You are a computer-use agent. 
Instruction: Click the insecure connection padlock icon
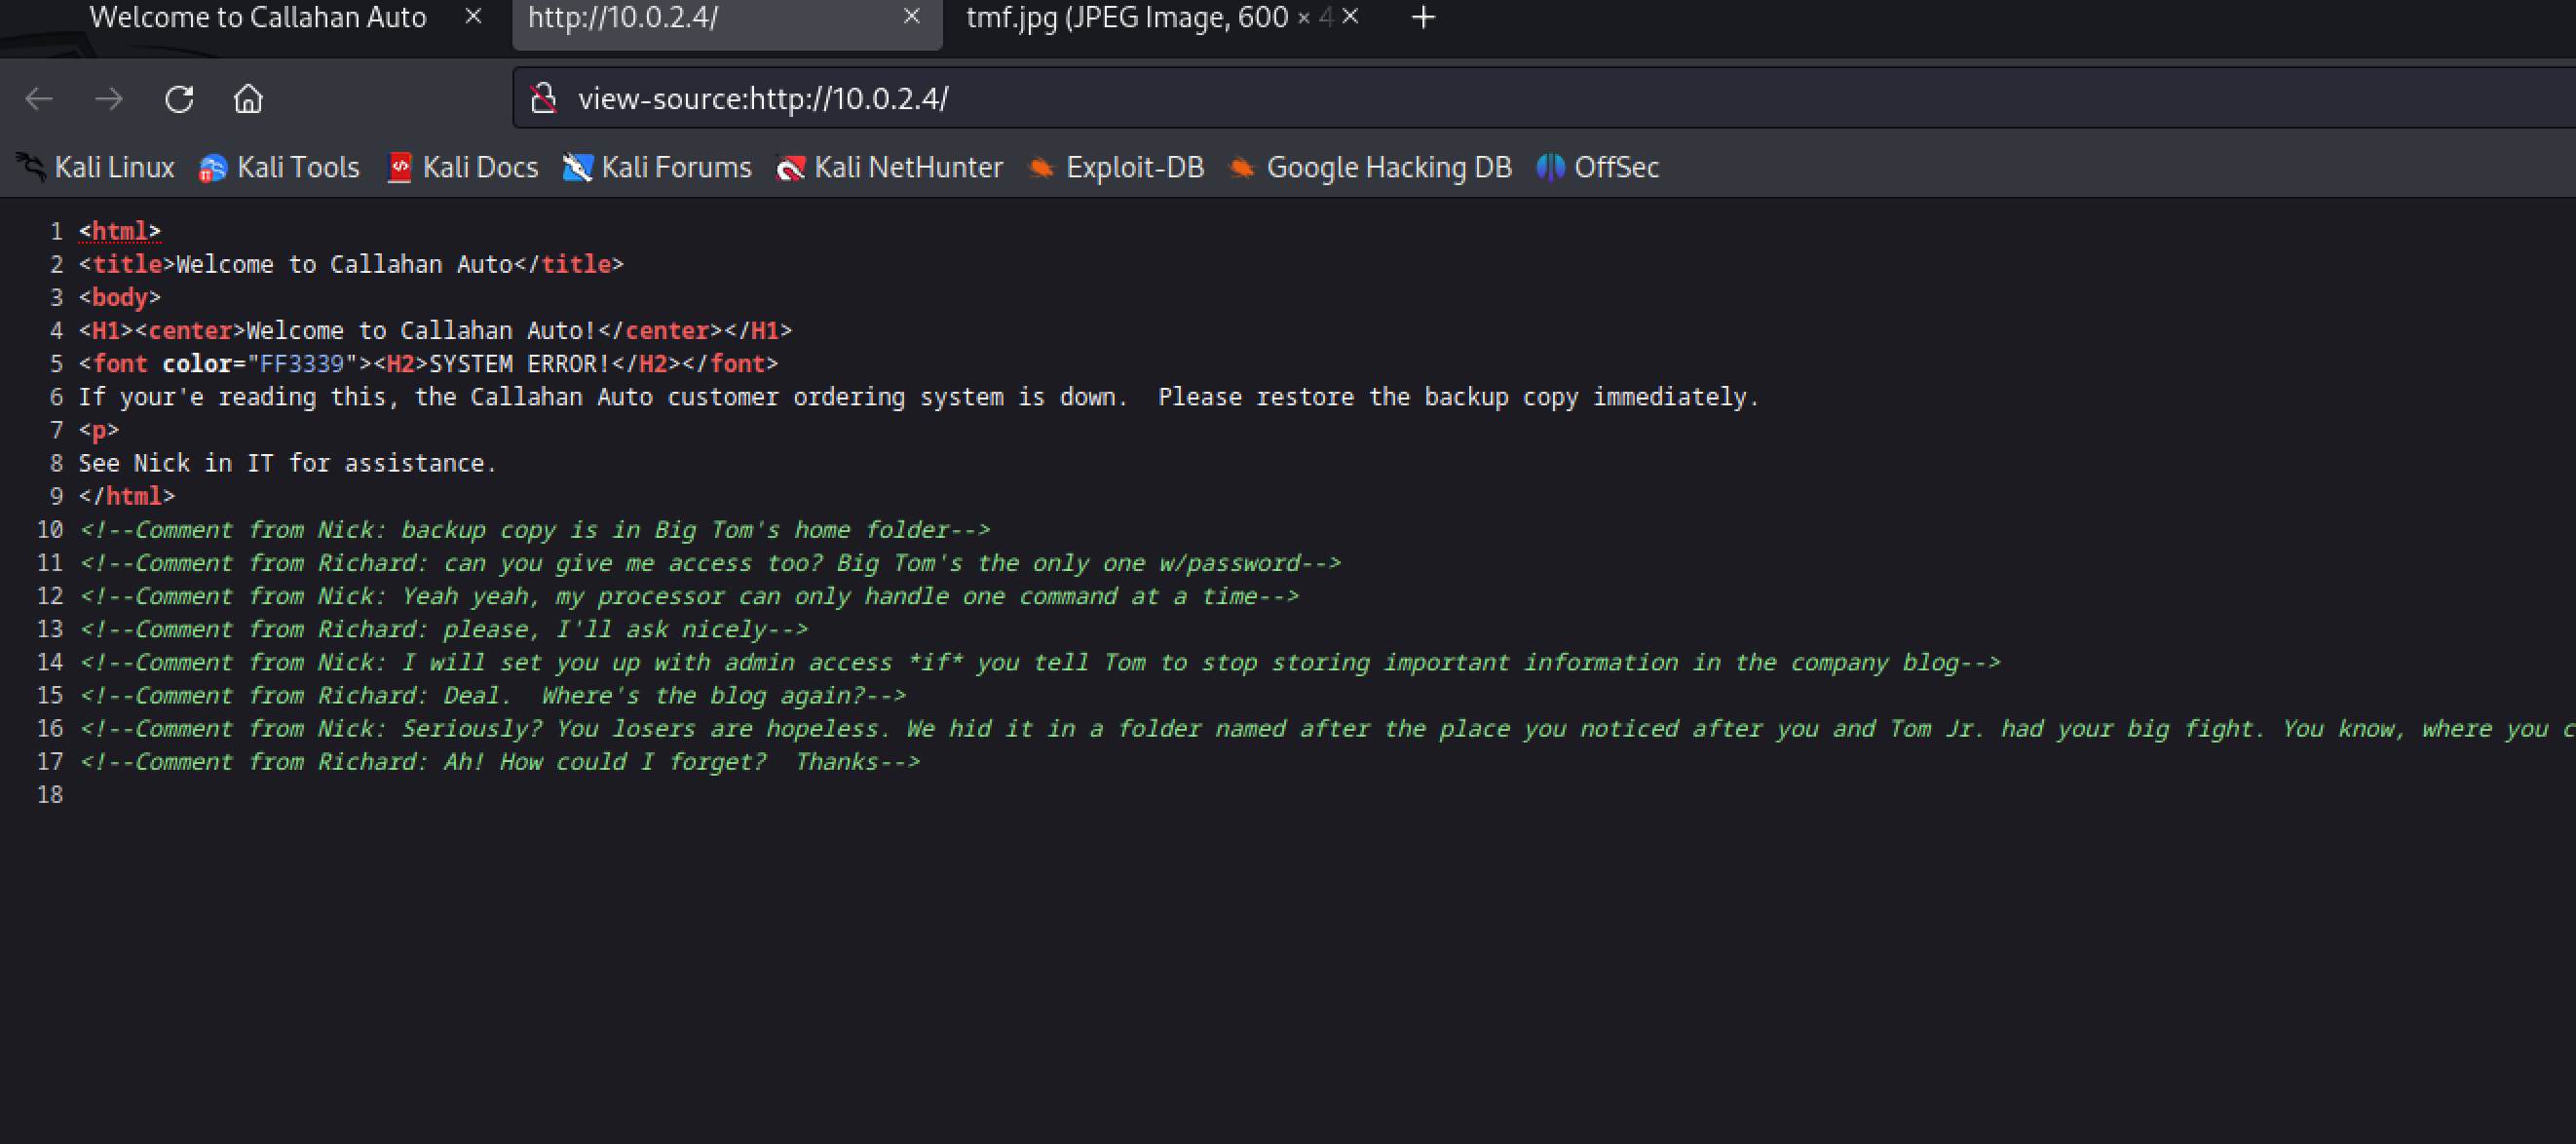coord(543,99)
